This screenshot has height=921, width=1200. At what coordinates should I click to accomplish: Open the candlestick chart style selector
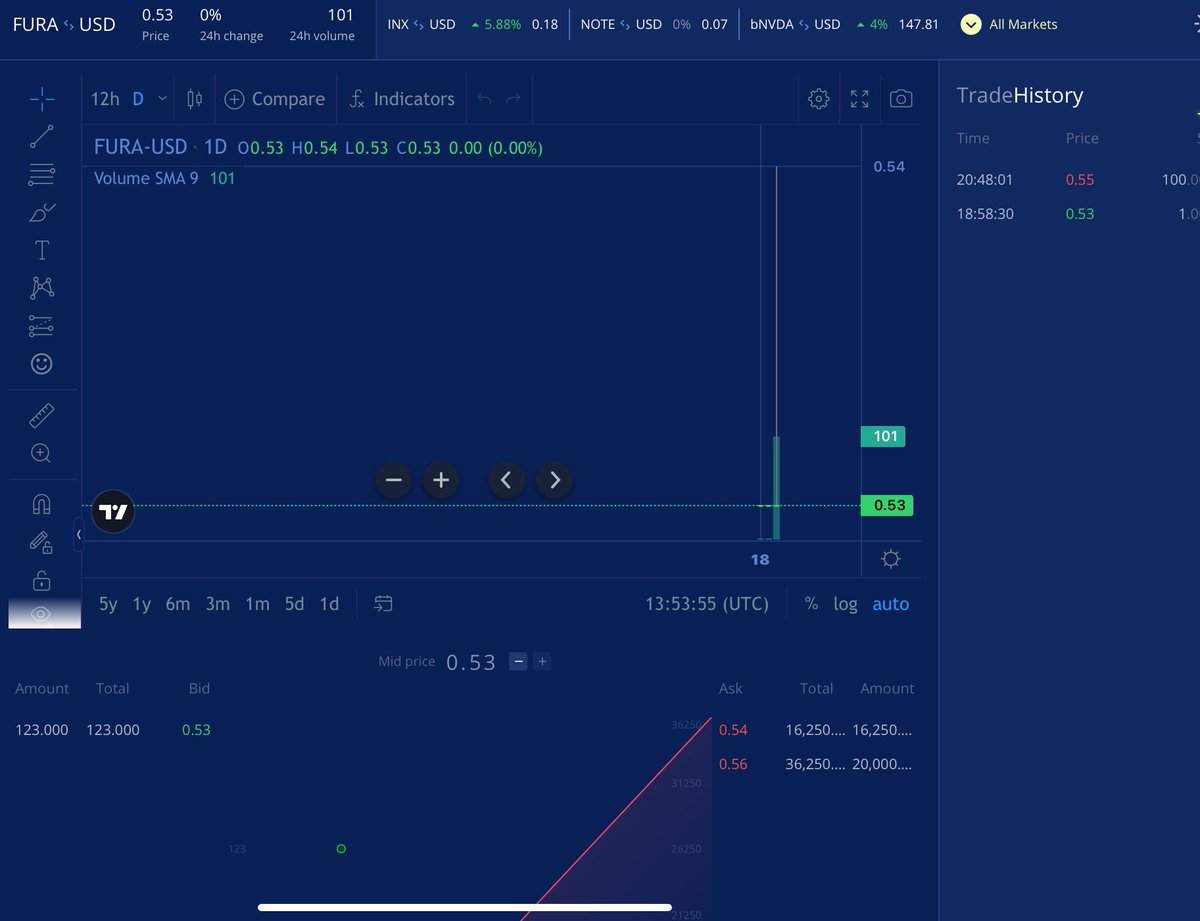[194, 99]
